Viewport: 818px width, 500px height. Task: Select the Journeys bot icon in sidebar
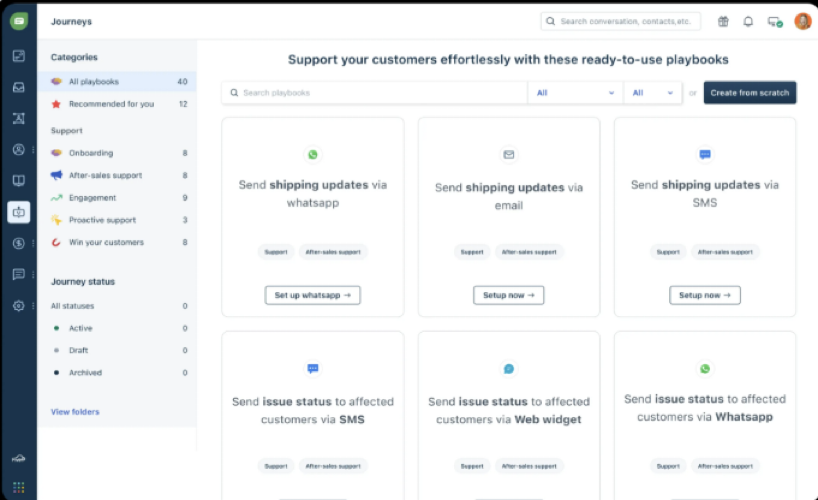19,212
